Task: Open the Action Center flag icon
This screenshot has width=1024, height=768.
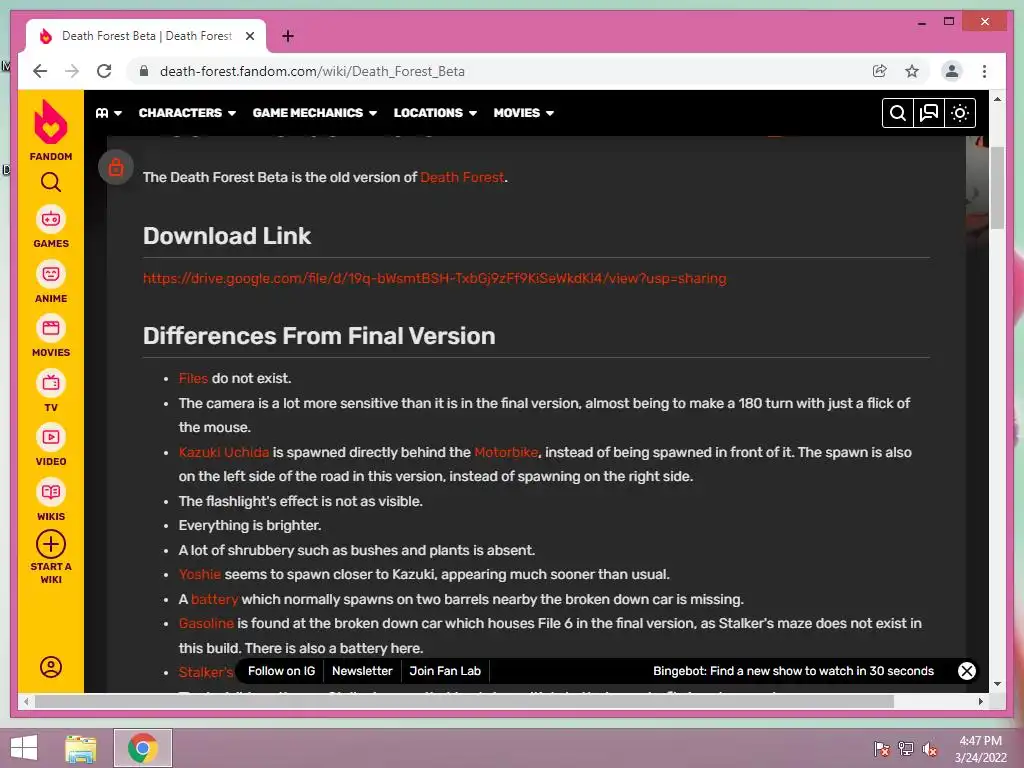Action: coord(882,748)
